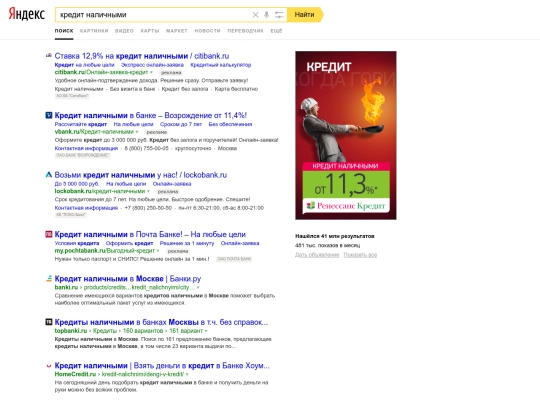The image size is (540, 405).
Task: Click the HomeCredit result favicon
Action: point(49,365)
